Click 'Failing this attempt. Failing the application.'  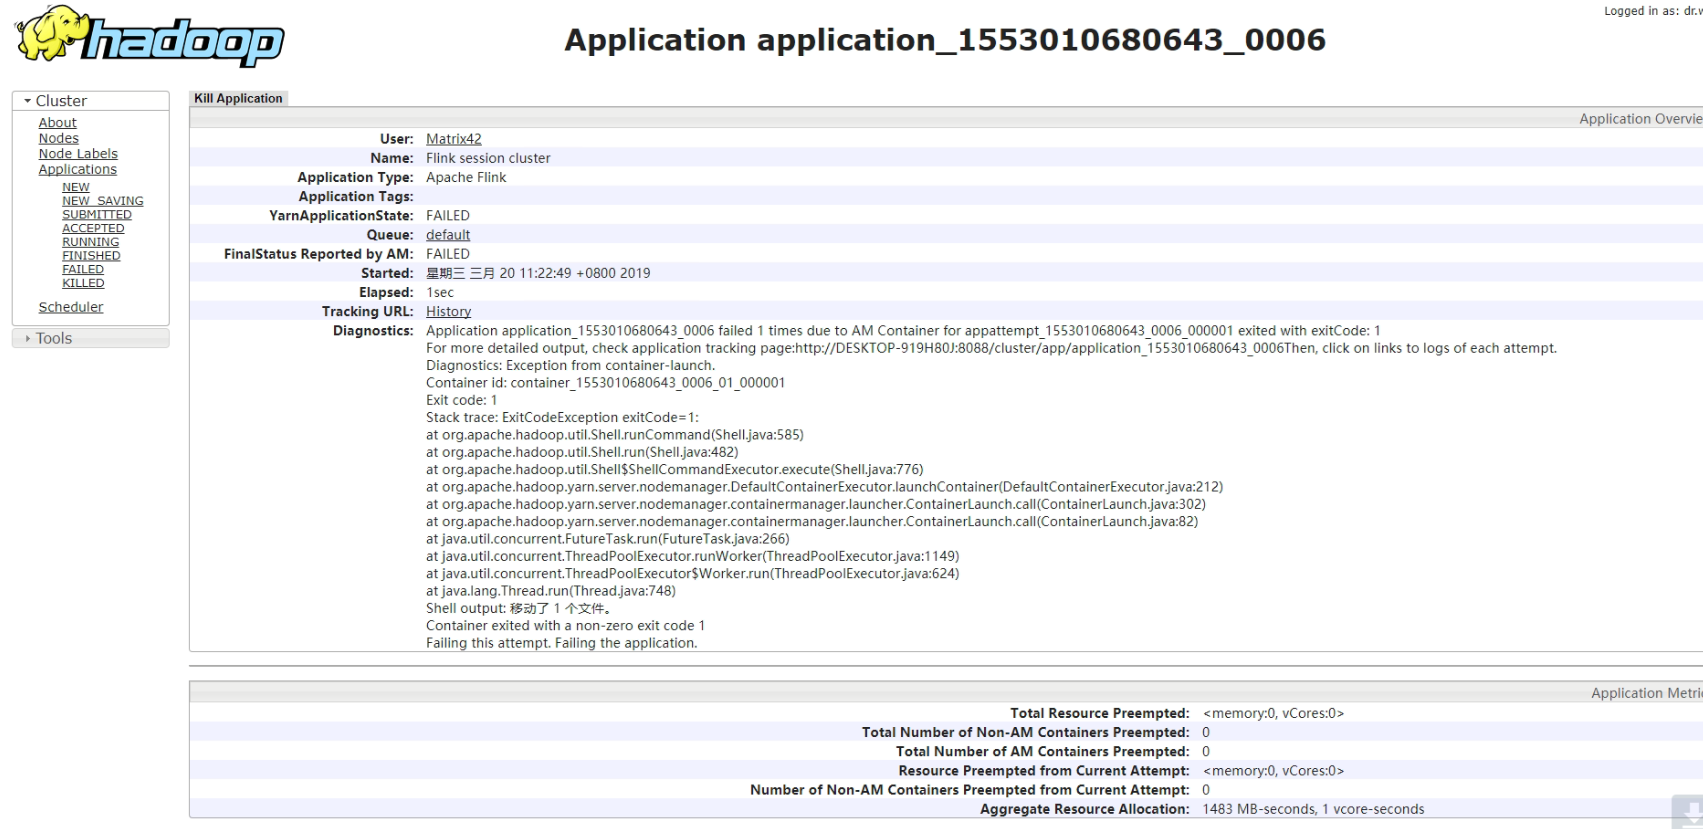click(561, 643)
